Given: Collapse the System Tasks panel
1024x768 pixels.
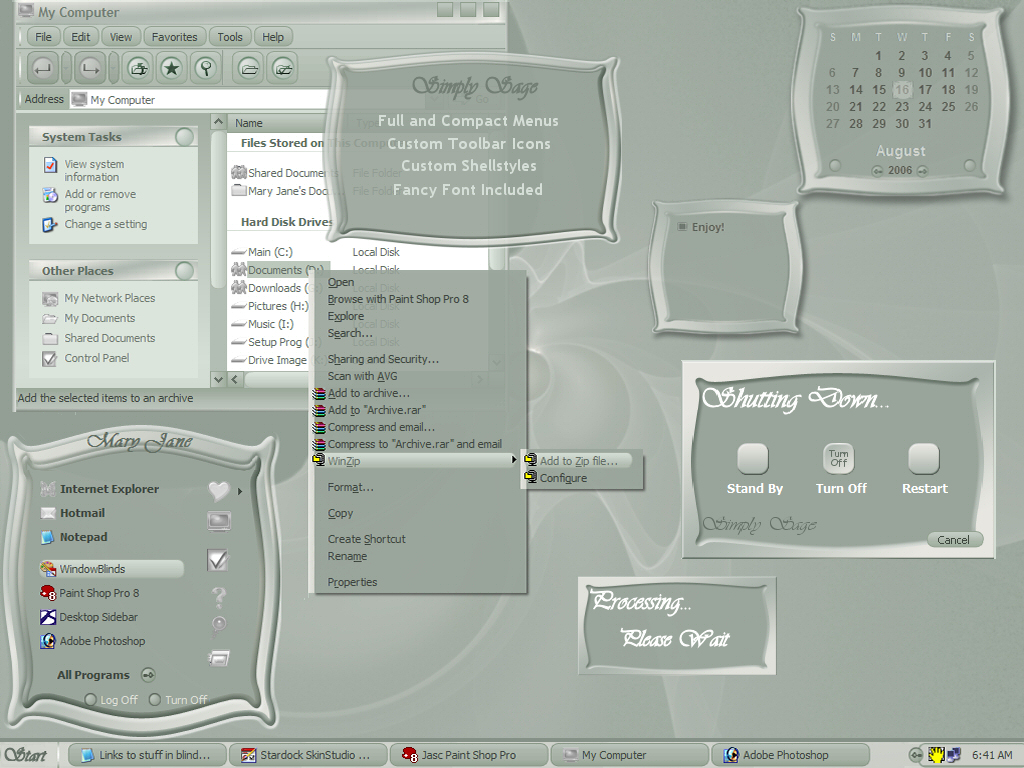Looking at the screenshot, I should (185, 136).
